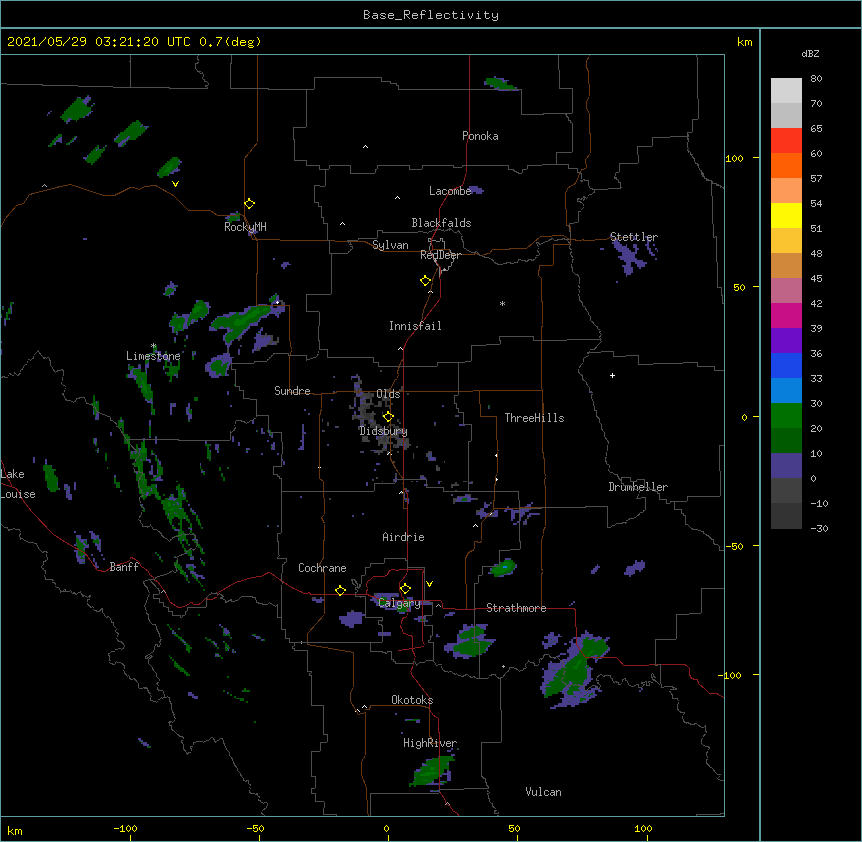Click the dBZ legend heading

pos(810,54)
